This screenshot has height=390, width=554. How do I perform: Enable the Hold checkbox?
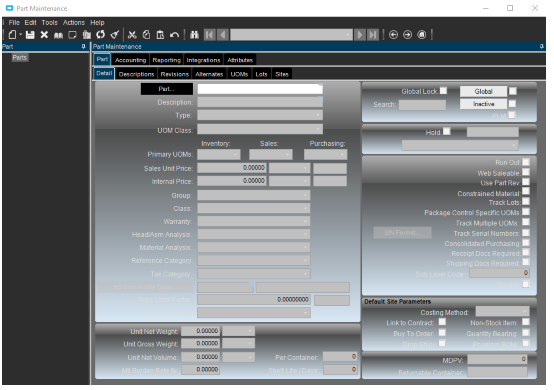[x=447, y=131]
